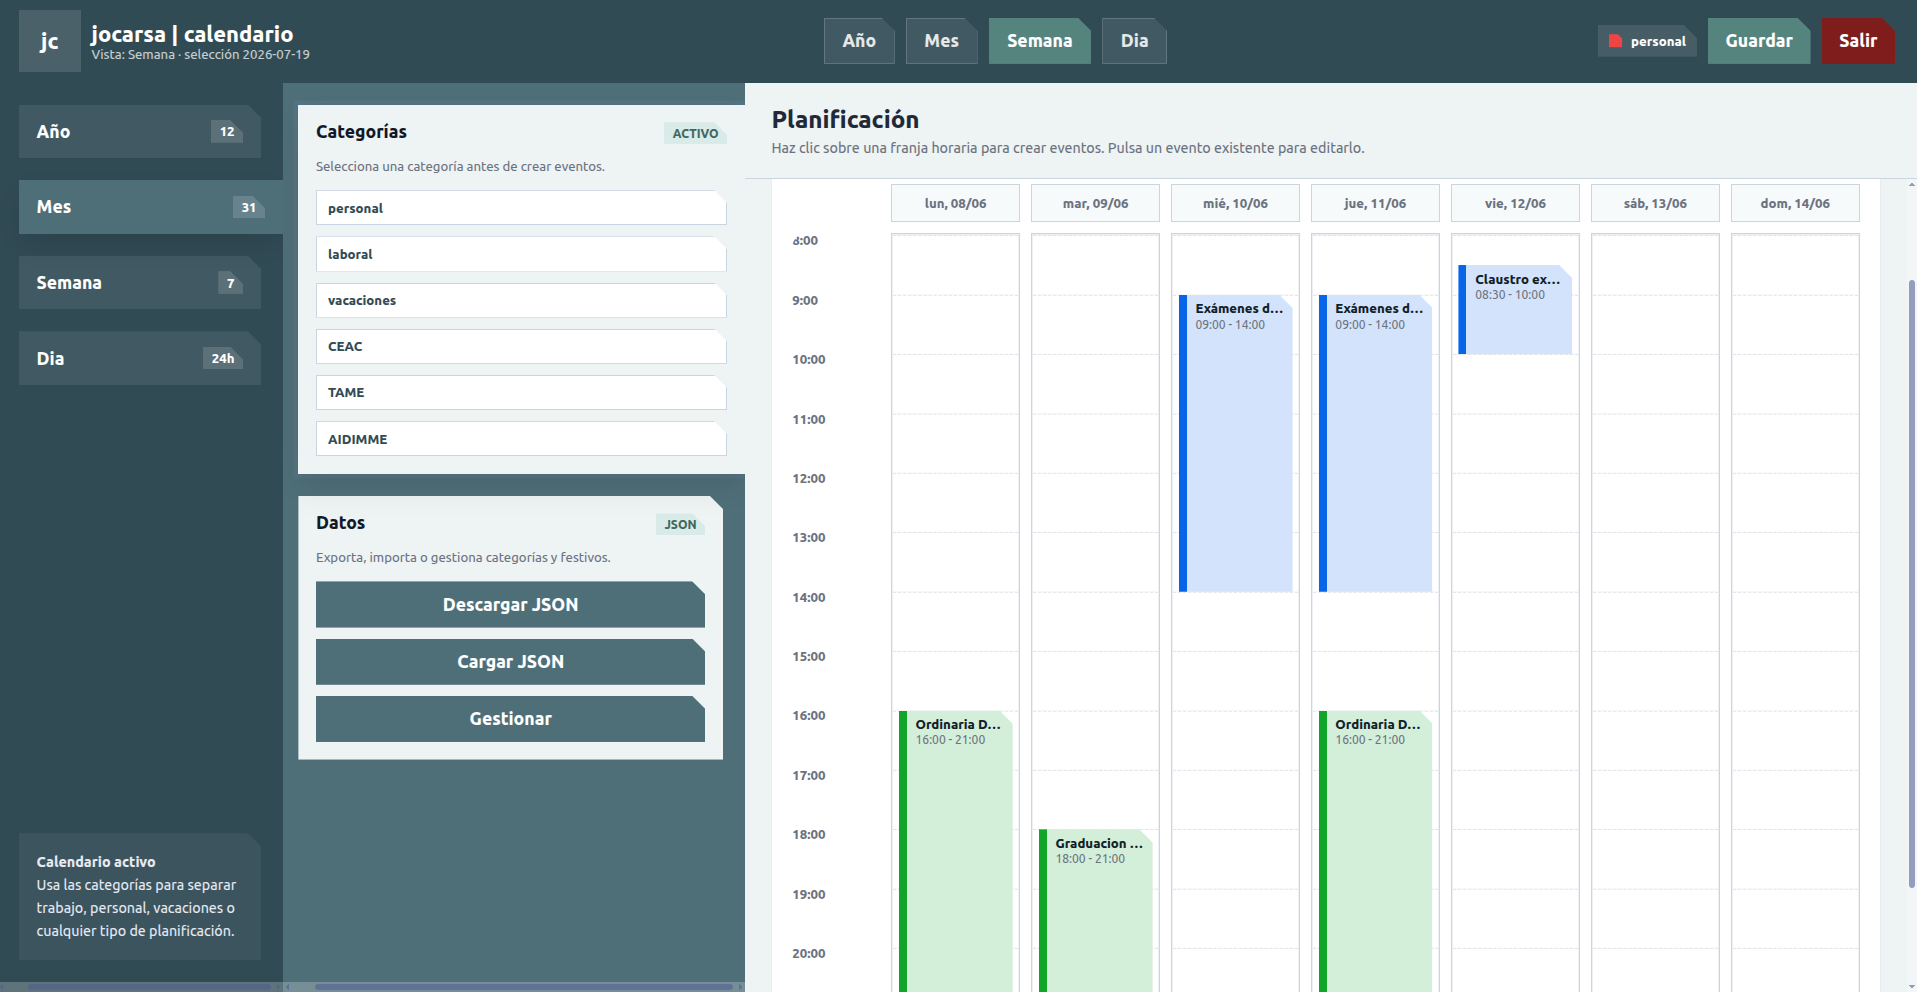Edit the Claustro event at 08:30 - 10:00
The height and width of the screenshot is (992, 1917).
[x=1516, y=310]
